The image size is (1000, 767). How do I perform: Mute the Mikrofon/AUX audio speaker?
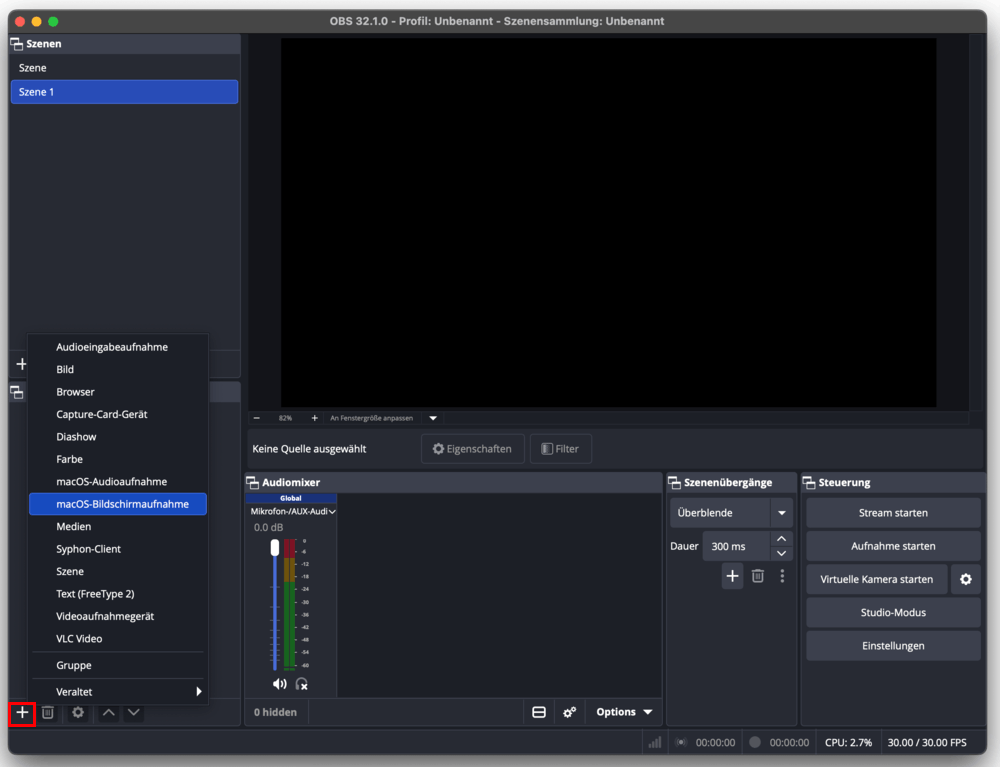279,684
